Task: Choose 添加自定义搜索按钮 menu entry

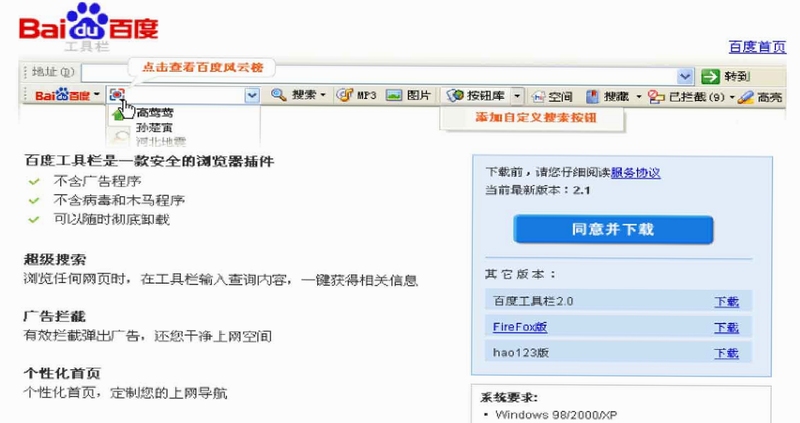Action: 536,117
